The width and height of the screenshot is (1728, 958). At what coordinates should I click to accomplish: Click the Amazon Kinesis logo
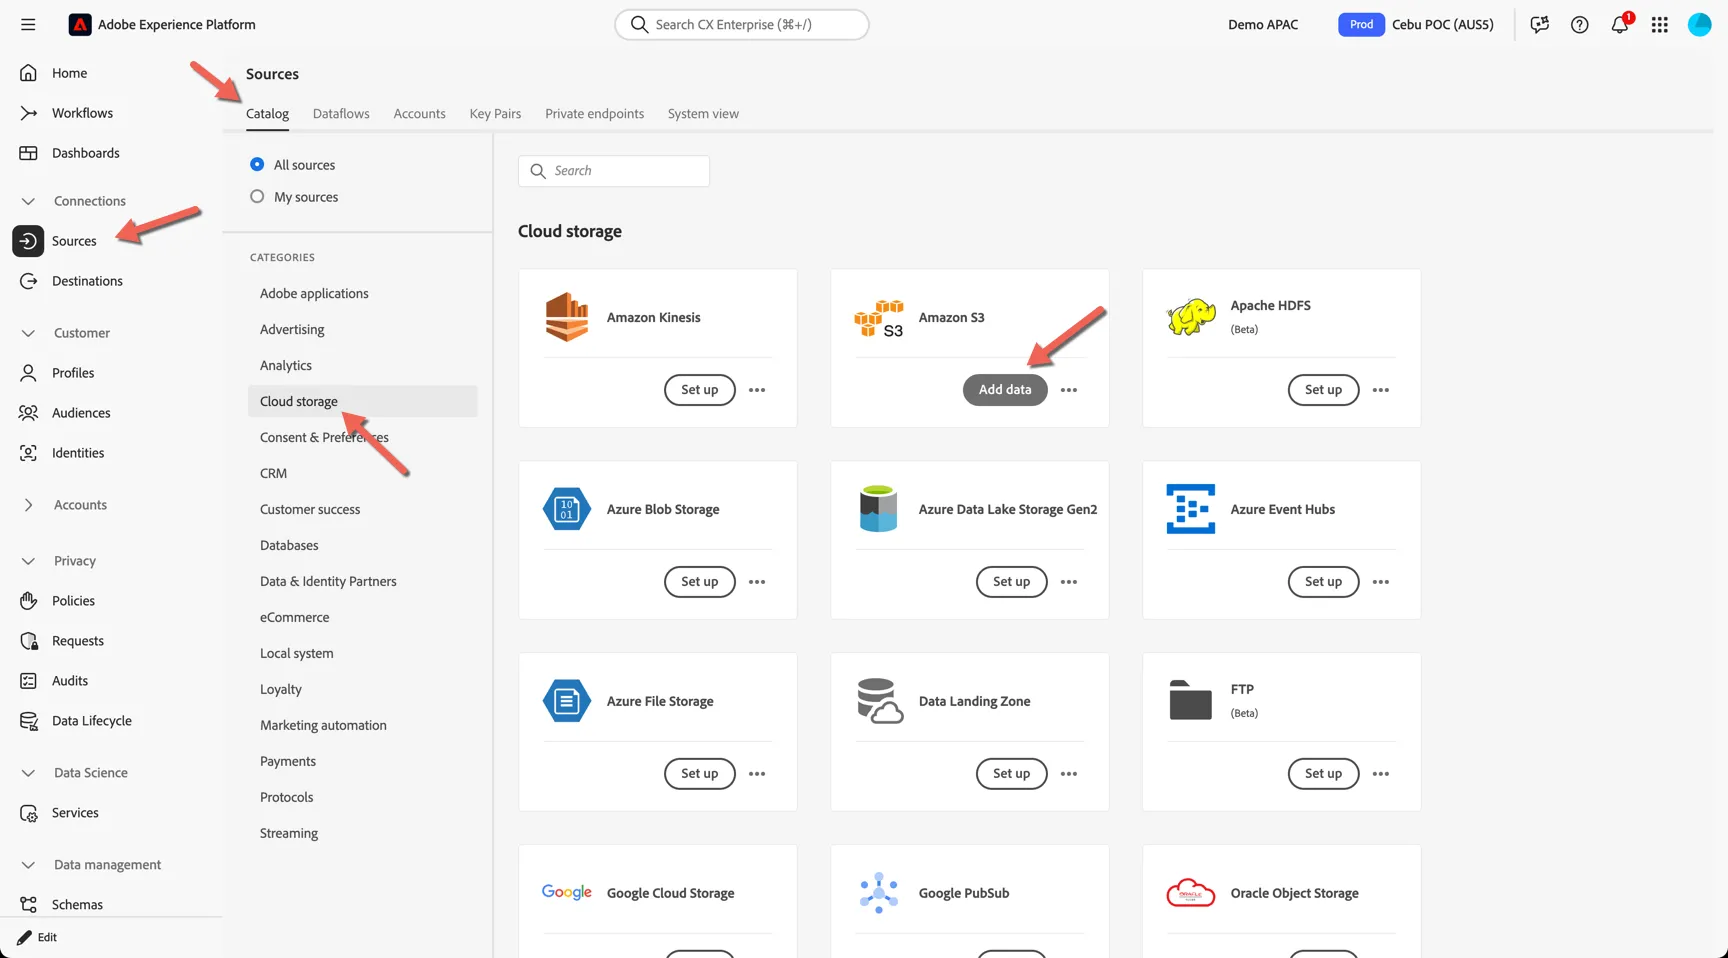pyautogui.click(x=567, y=317)
